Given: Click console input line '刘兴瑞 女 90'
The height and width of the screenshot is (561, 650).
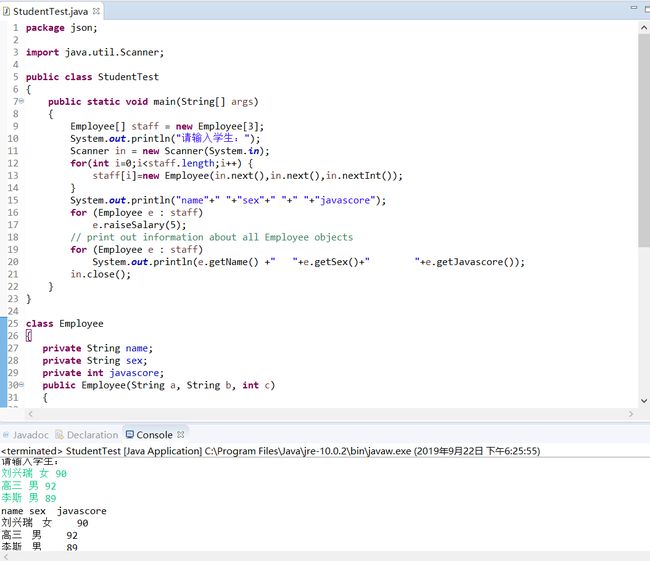Looking at the screenshot, I should (34, 473).
